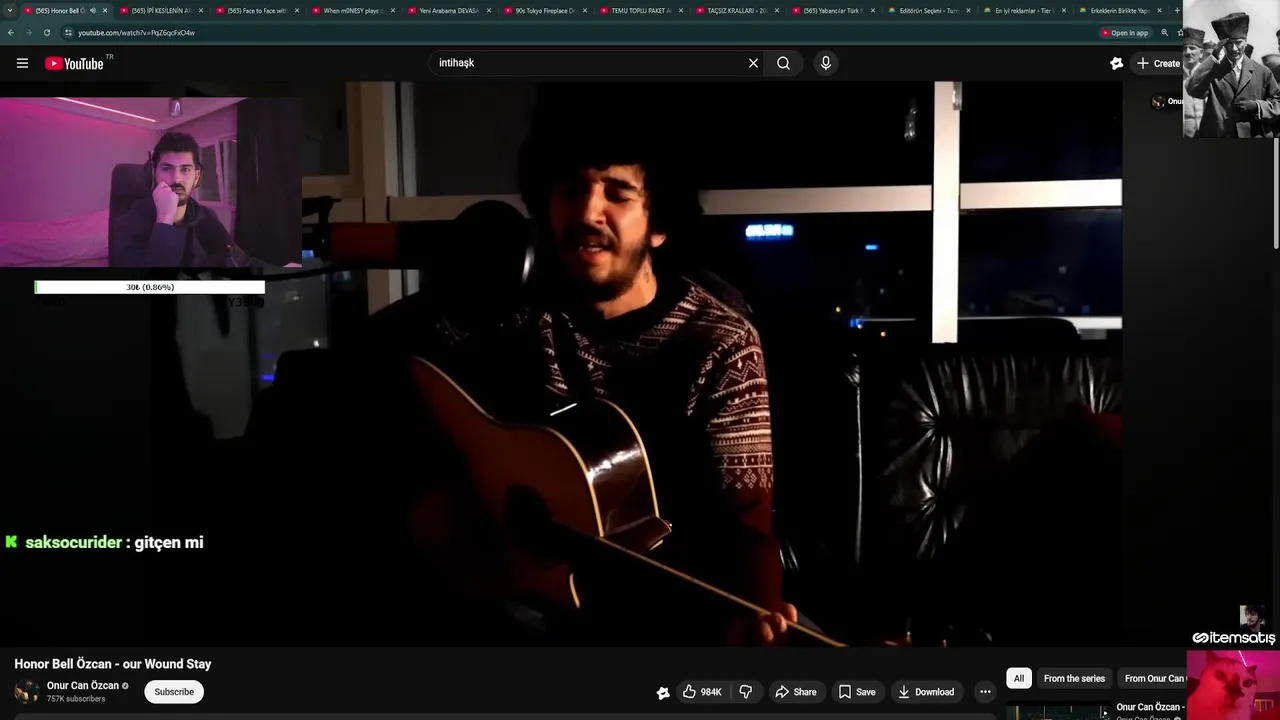Screen dimensions: 1280x720
Task: Select the From Onur Can chip
Action: click(1152, 678)
